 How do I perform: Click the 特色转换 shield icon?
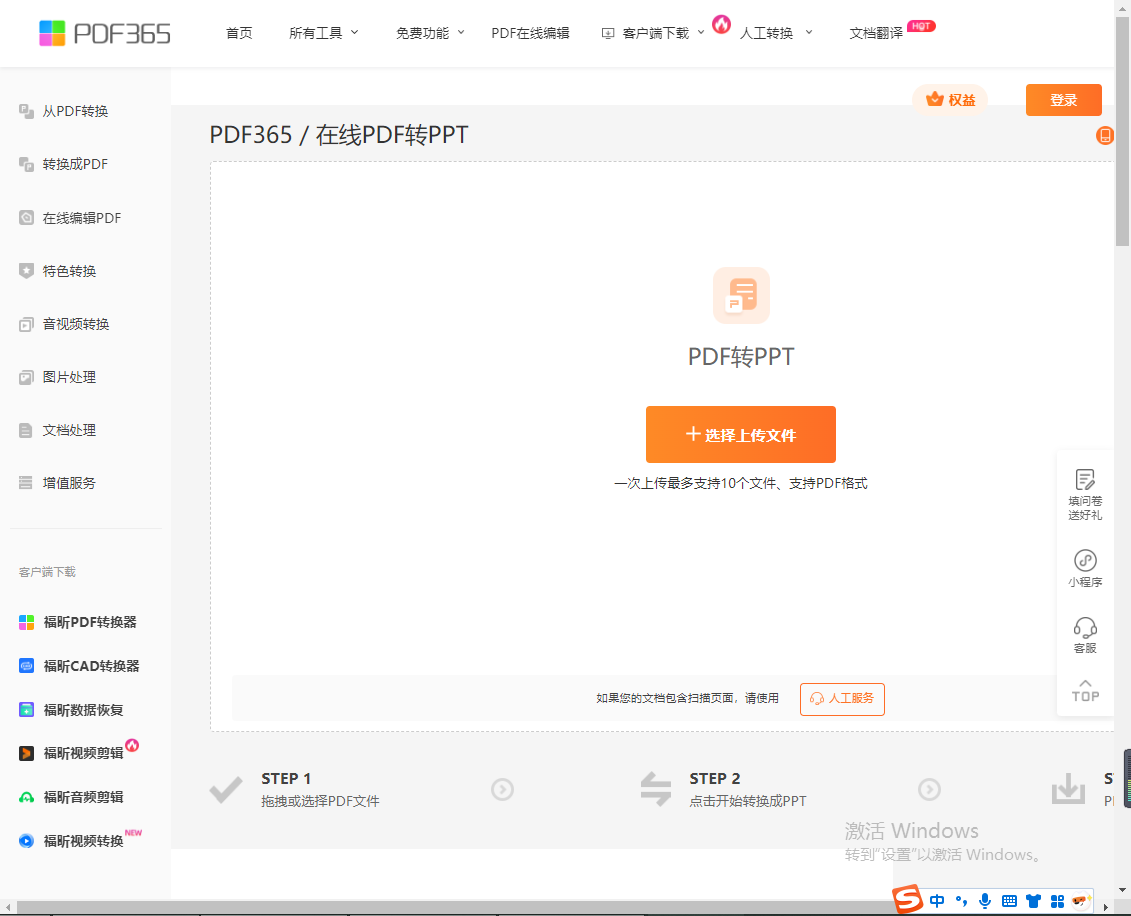[27, 271]
